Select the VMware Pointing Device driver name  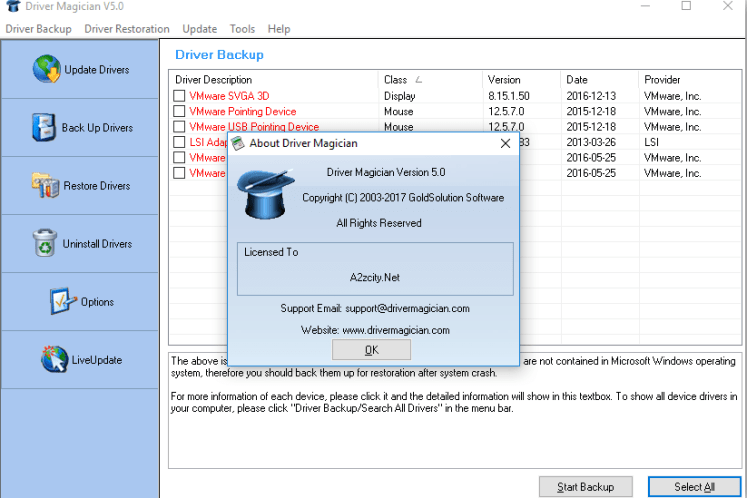(242, 111)
